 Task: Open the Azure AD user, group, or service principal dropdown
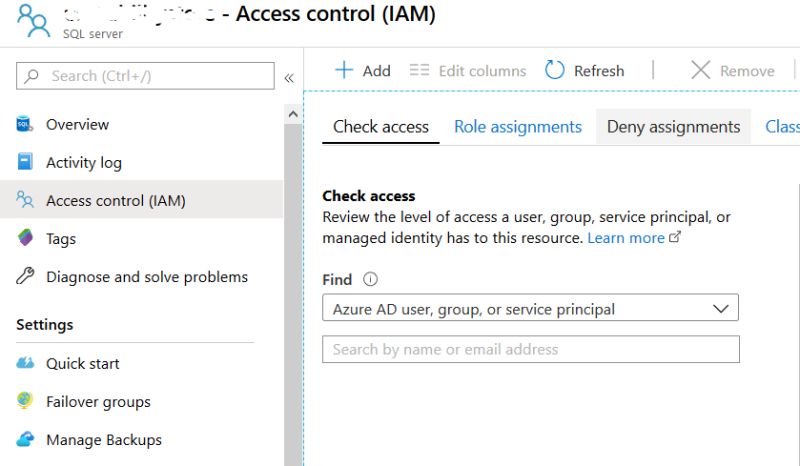point(530,308)
